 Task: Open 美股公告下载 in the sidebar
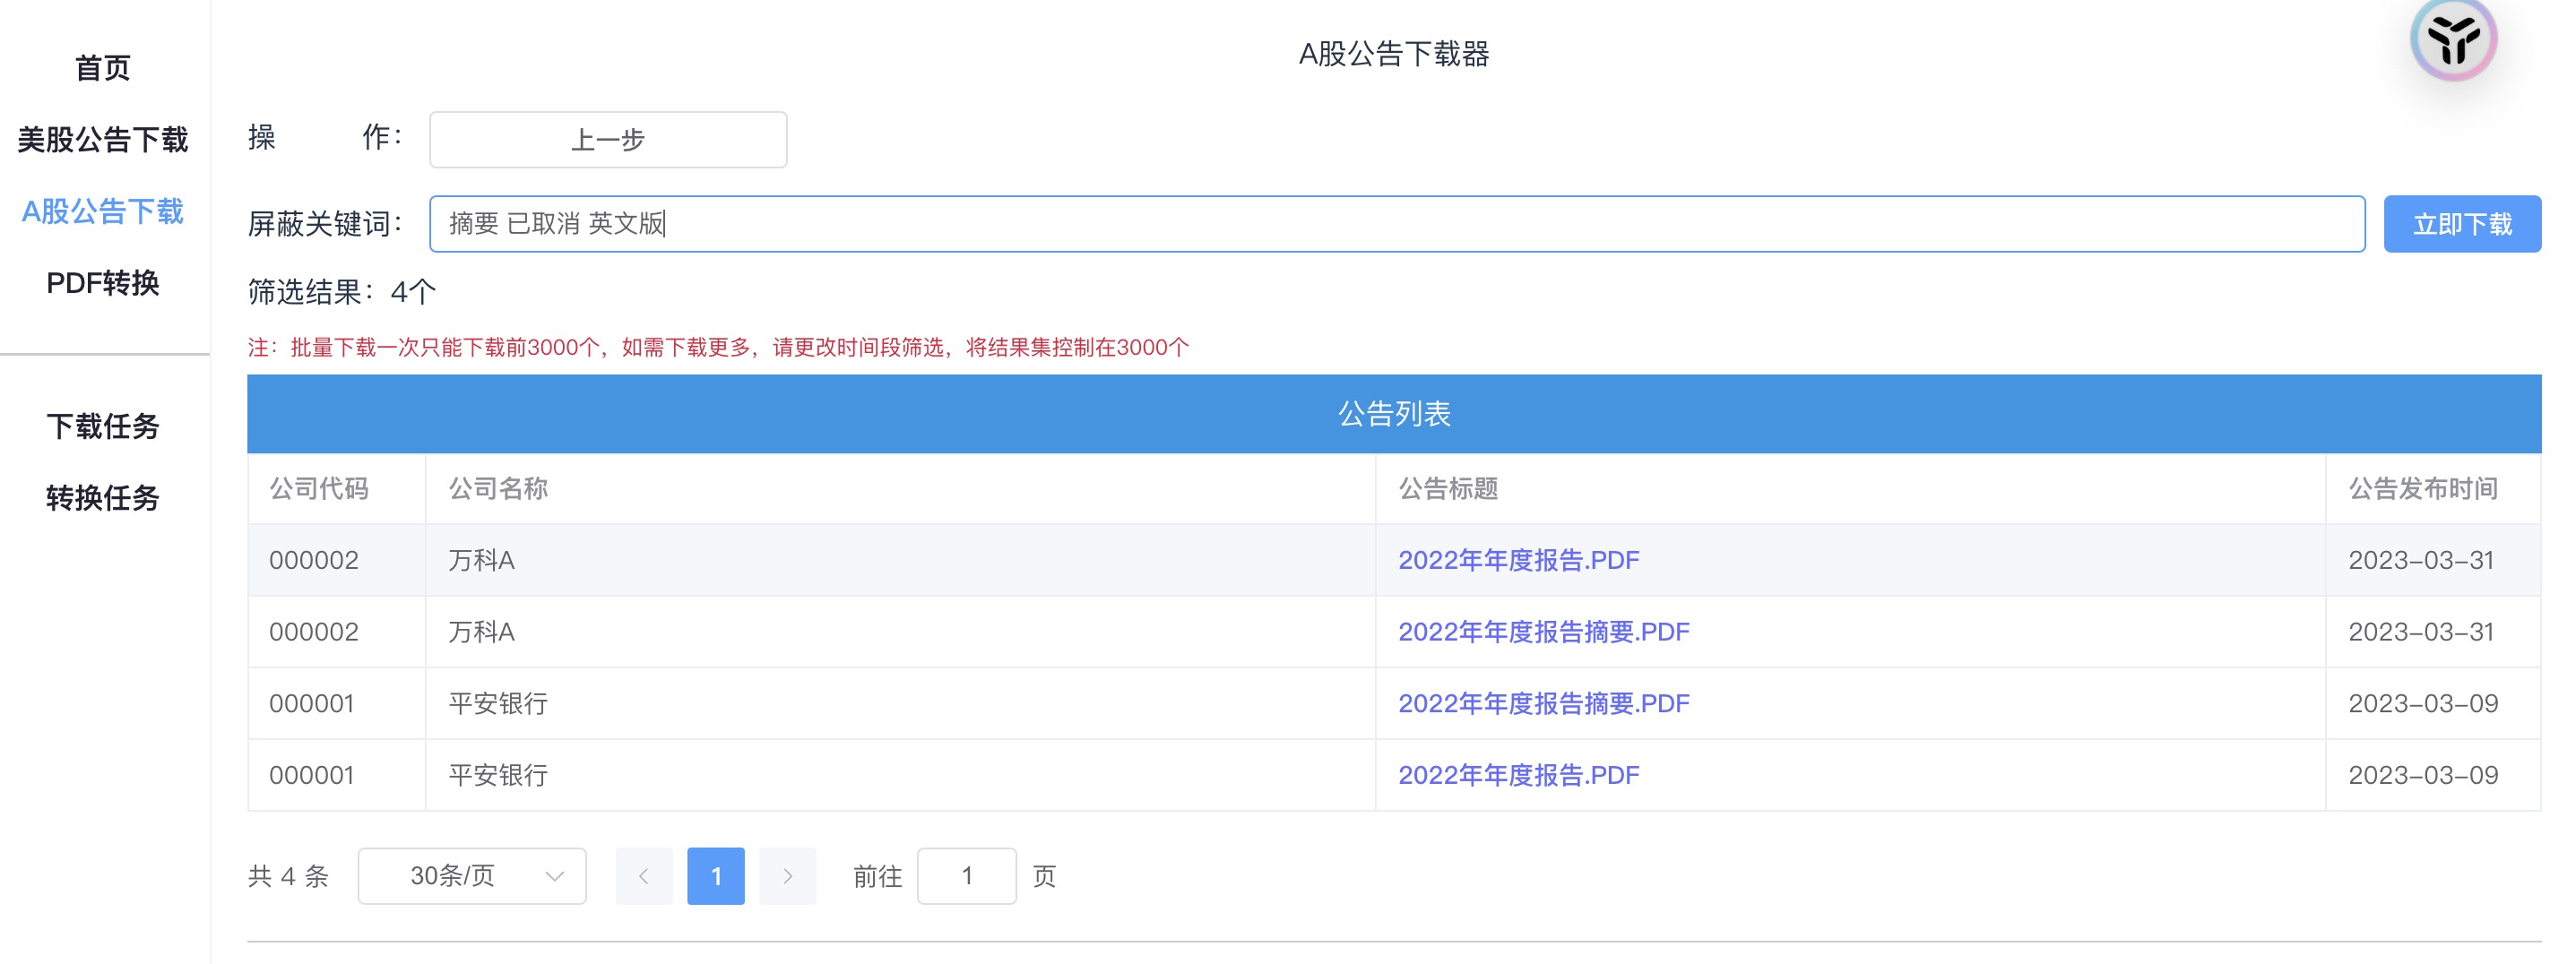(x=103, y=140)
